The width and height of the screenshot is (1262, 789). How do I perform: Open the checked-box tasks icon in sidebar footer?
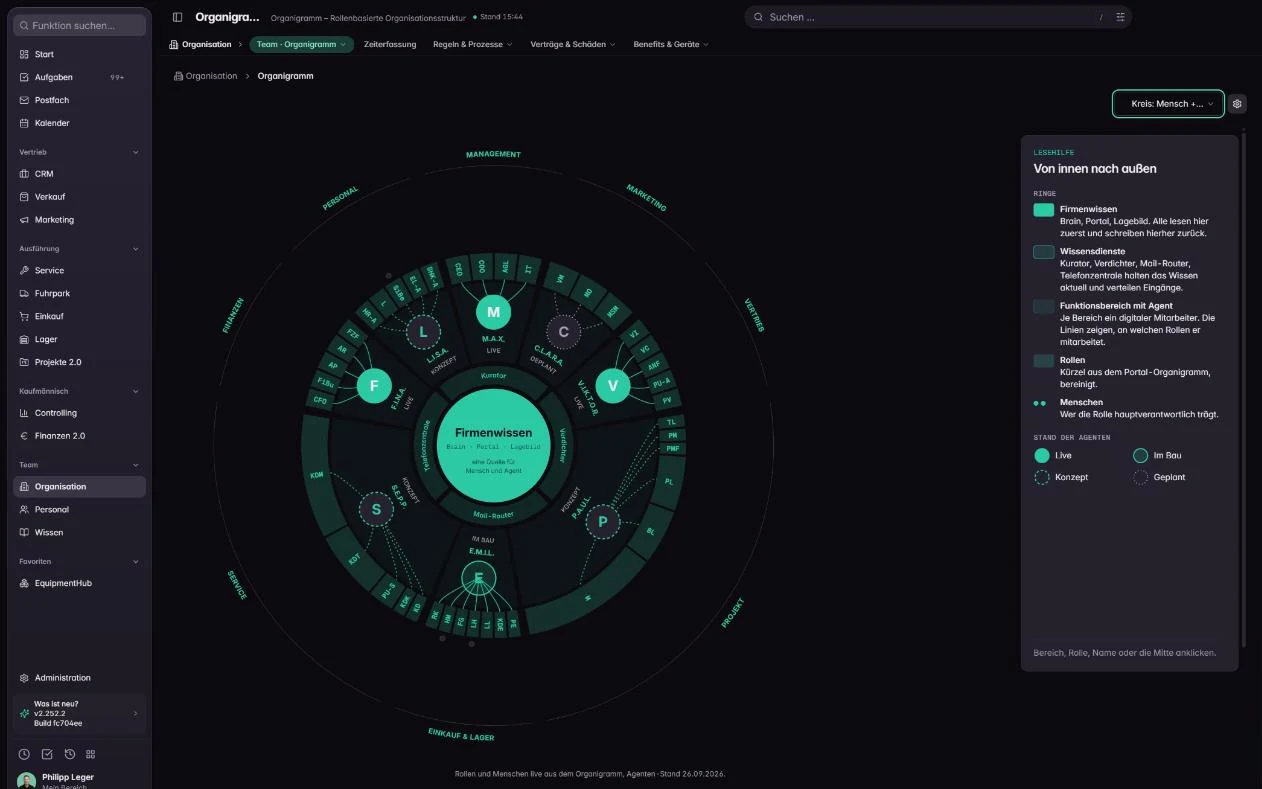tap(46, 754)
